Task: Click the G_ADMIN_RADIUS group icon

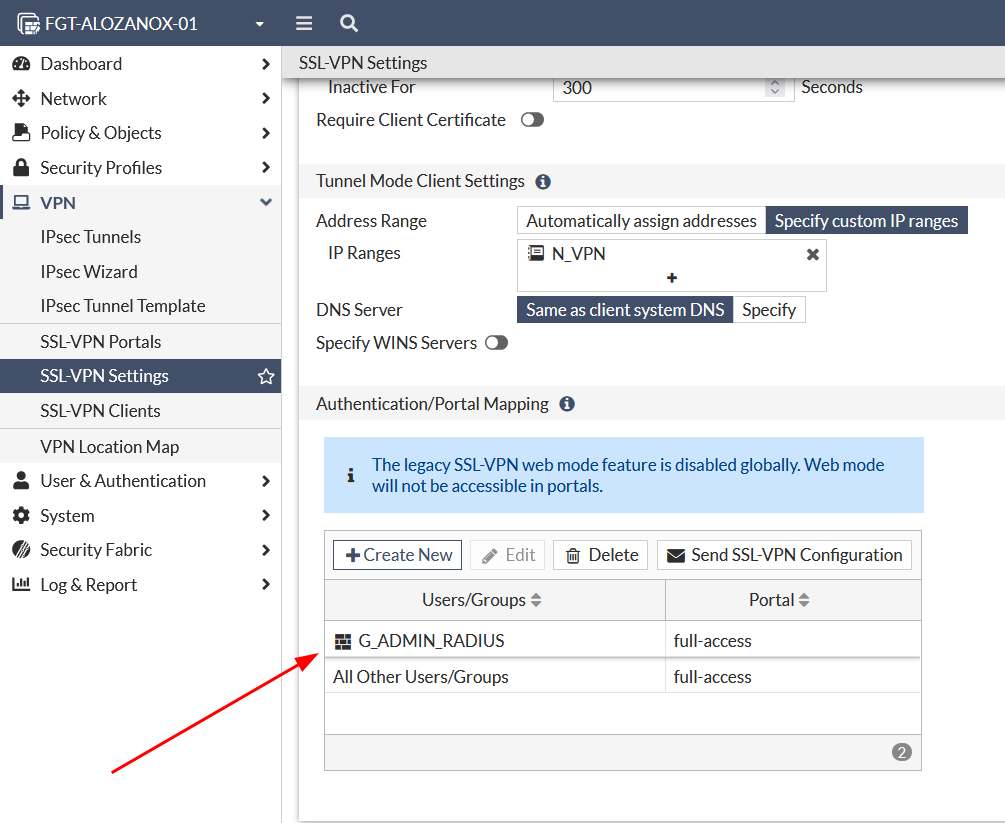Action: 343,641
